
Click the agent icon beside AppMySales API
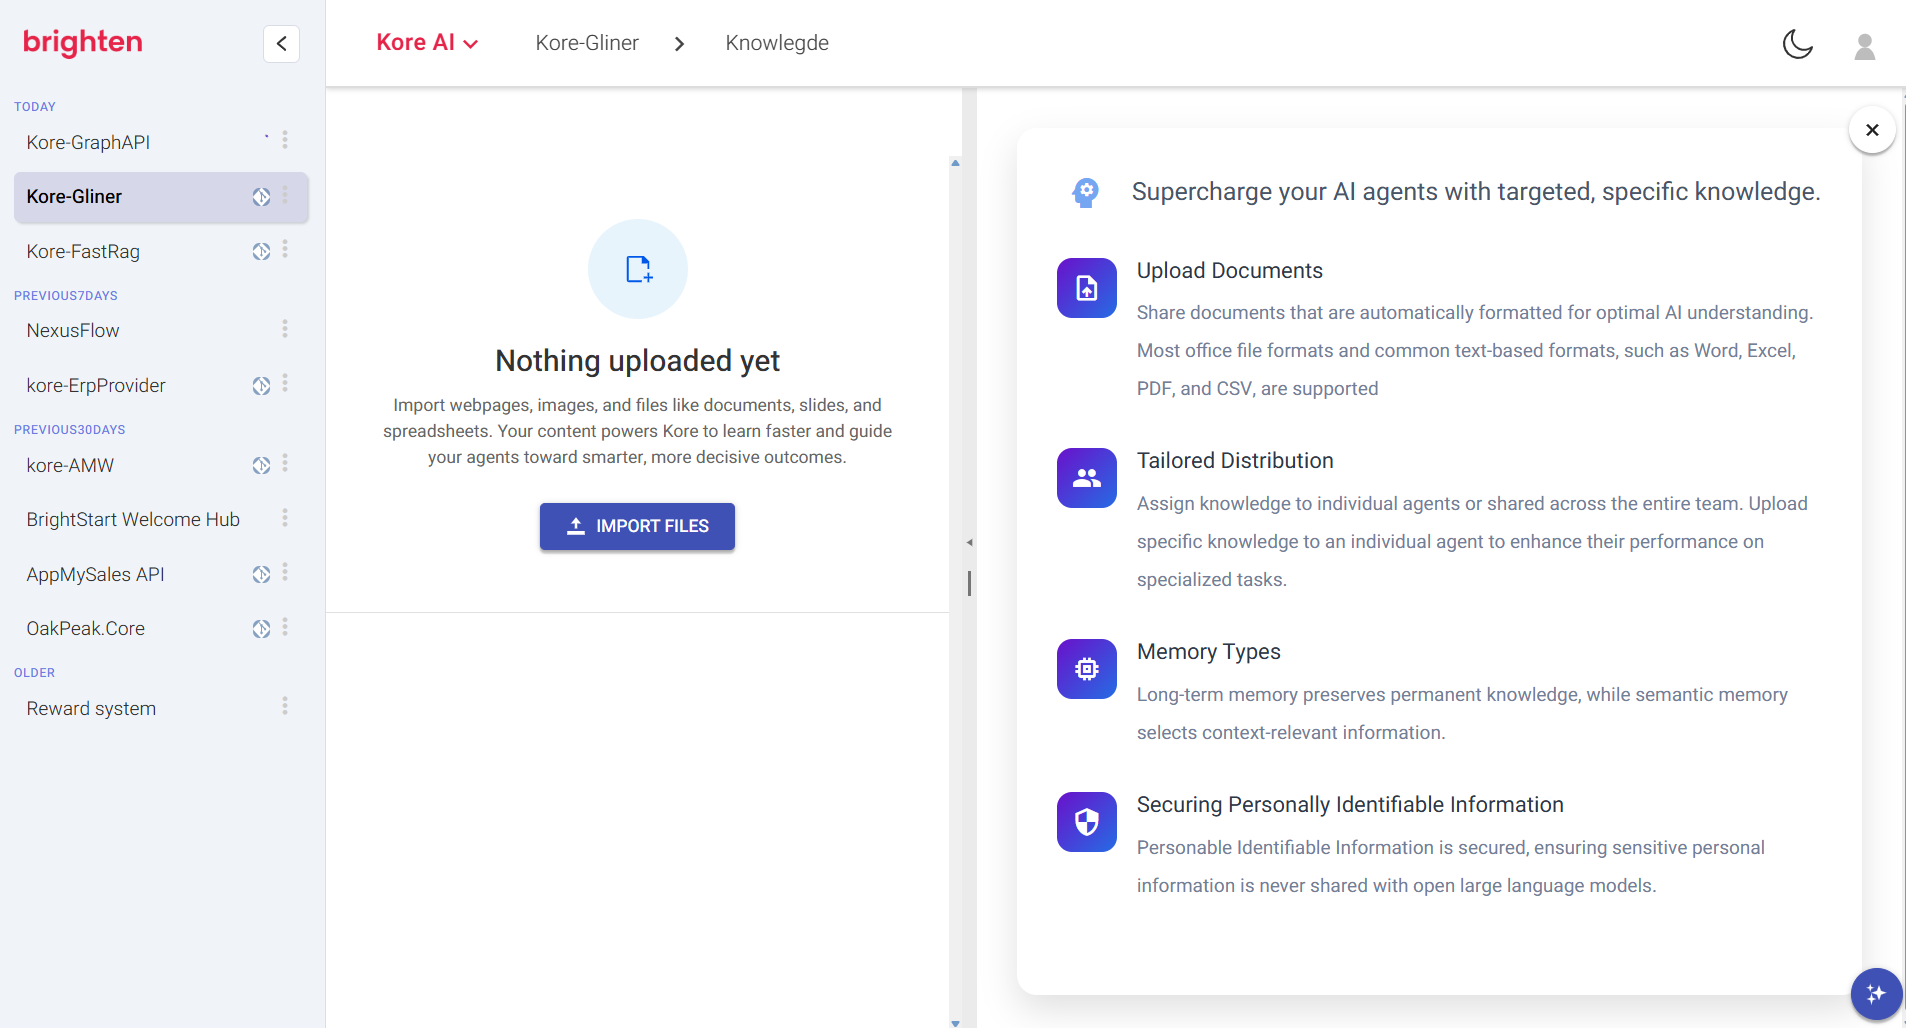click(x=261, y=574)
